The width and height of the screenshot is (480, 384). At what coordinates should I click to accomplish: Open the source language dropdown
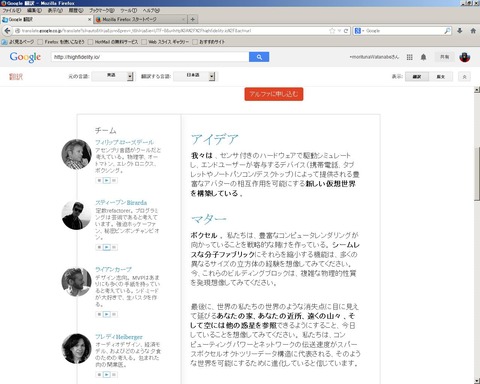click(112, 76)
